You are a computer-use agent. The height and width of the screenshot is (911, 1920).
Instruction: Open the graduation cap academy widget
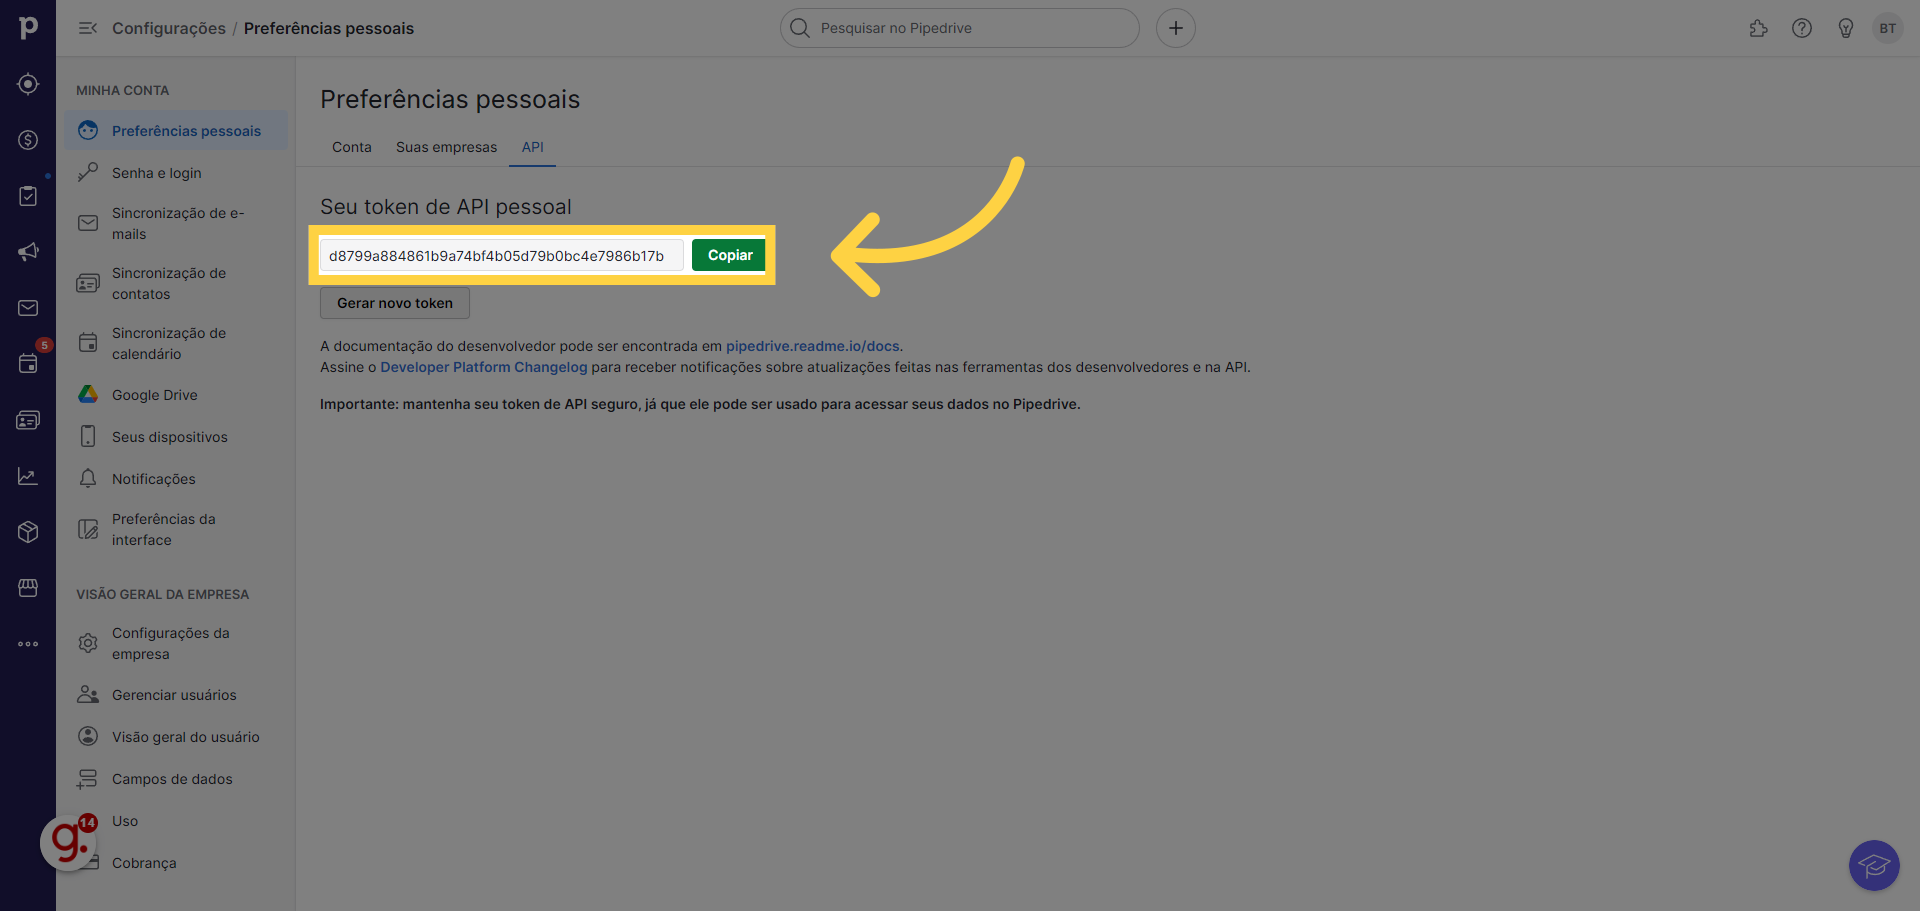click(x=1874, y=865)
